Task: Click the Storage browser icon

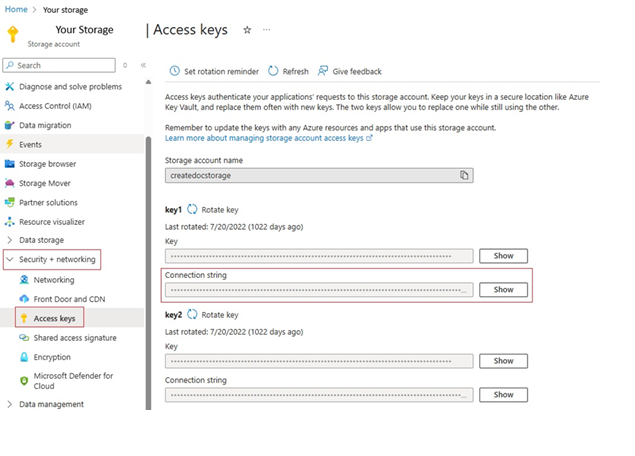Action: pos(9,164)
